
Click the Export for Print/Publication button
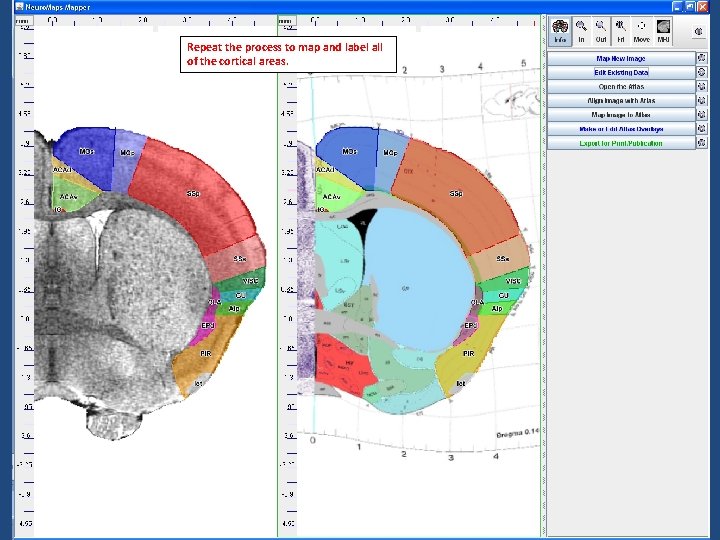point(621,143)
